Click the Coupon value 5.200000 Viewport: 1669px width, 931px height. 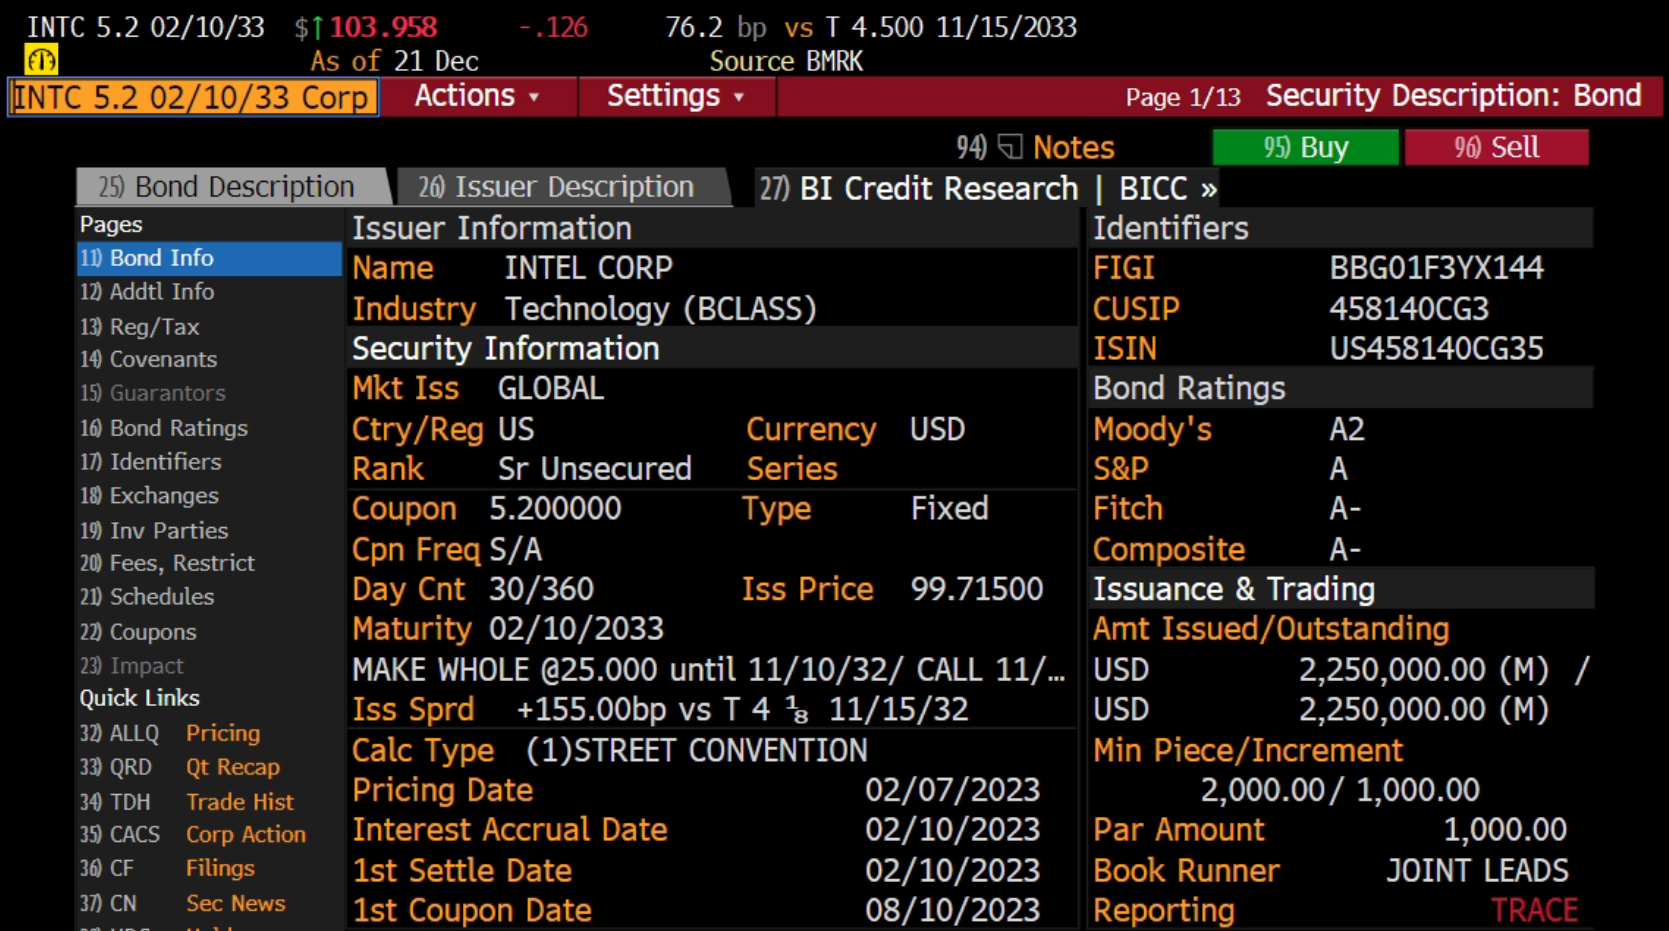click(x=555, y=509)
